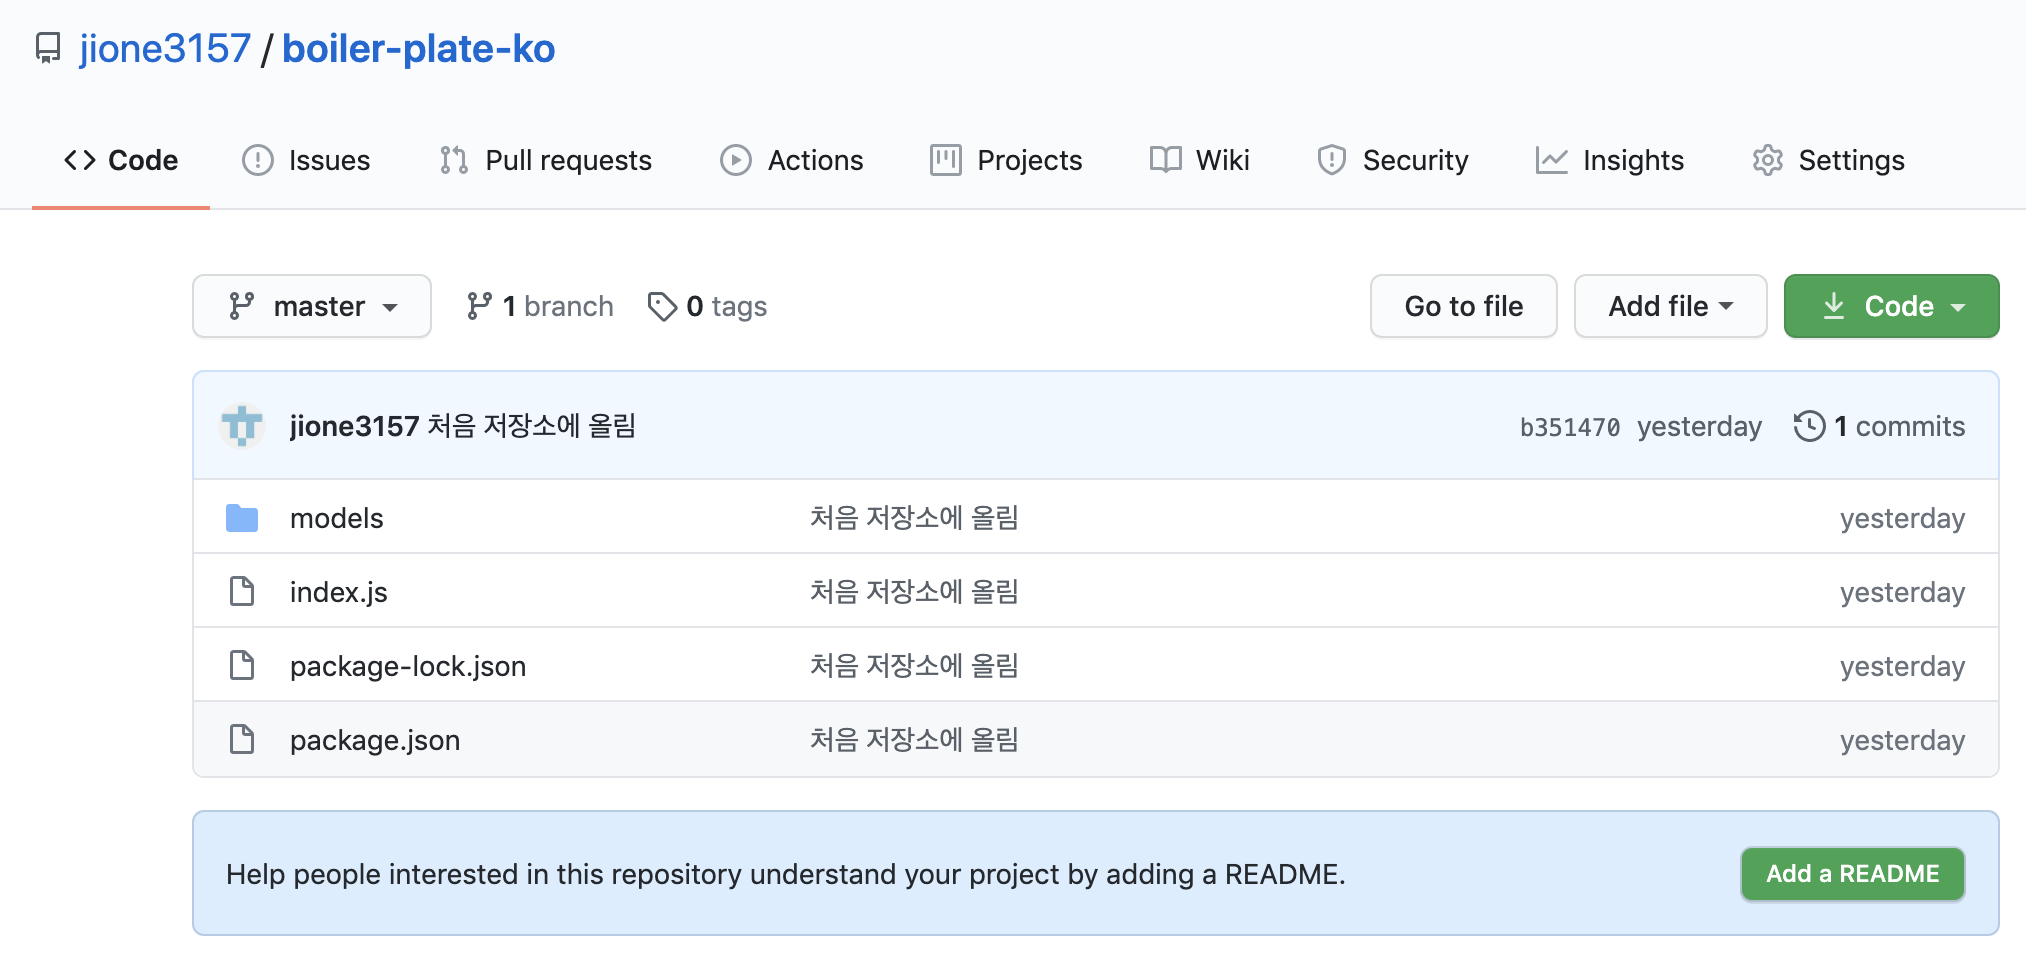Click the commit history clock icon
2026x964 pixels.
(x=1809, y=426)
